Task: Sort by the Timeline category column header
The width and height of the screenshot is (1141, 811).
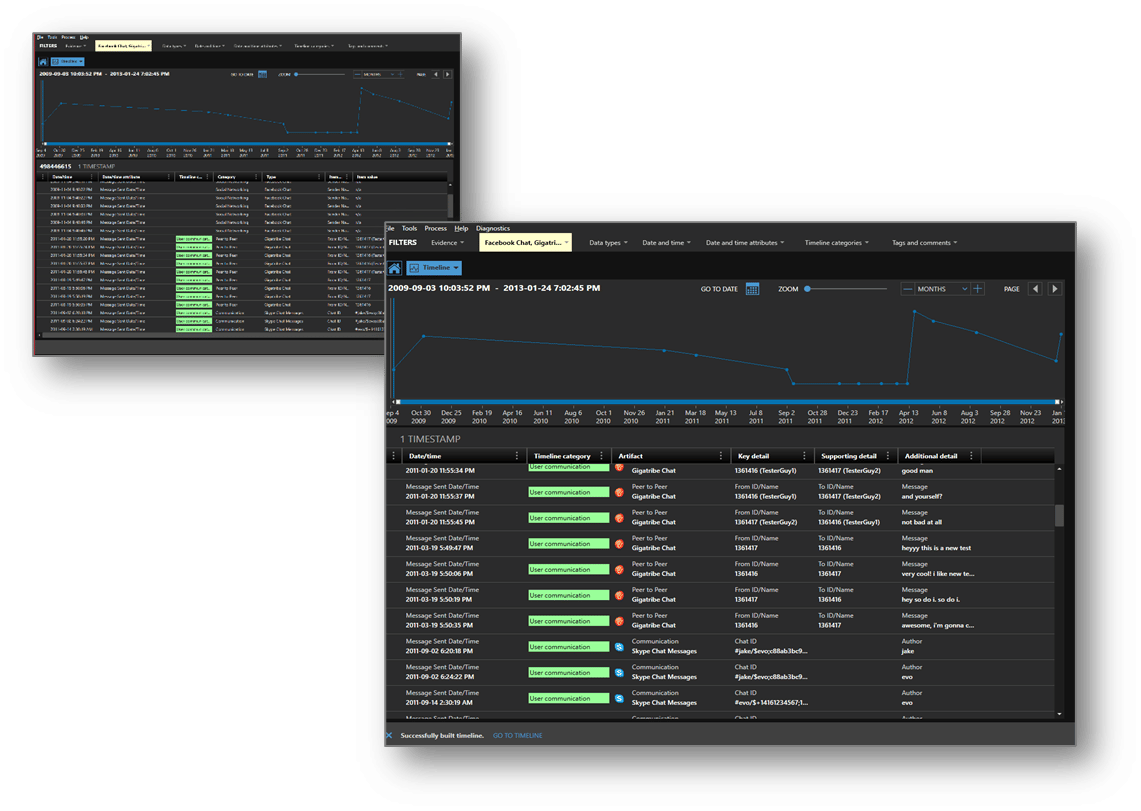Action: pos(562,456)
